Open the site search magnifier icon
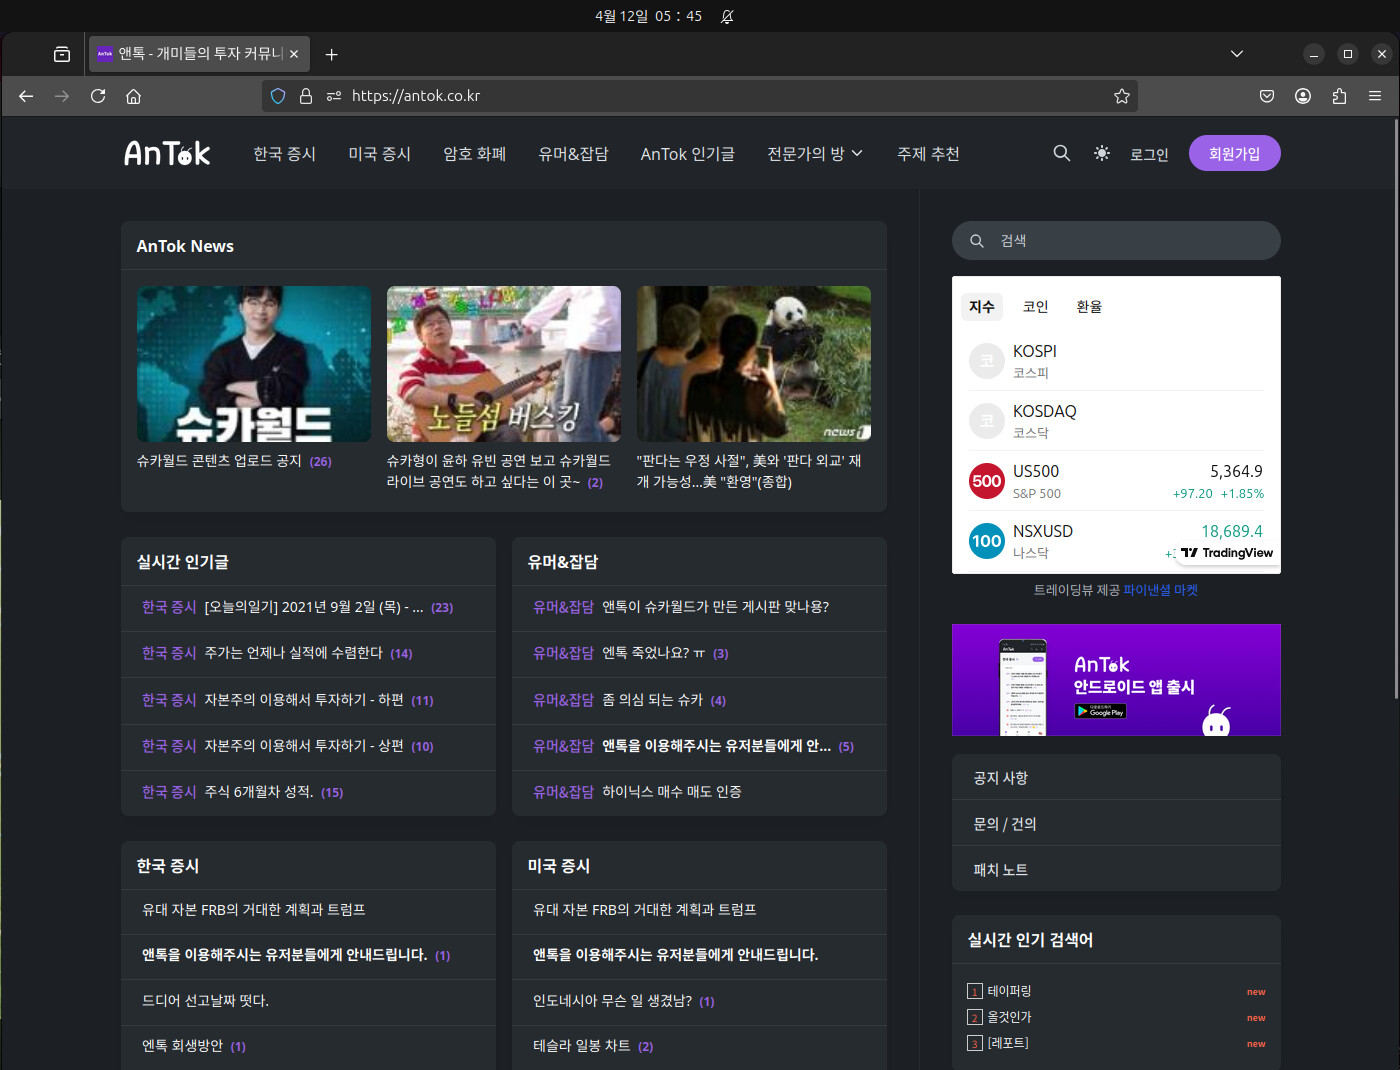This screenshot has width=1400, height=1070. coord(1061,153)
